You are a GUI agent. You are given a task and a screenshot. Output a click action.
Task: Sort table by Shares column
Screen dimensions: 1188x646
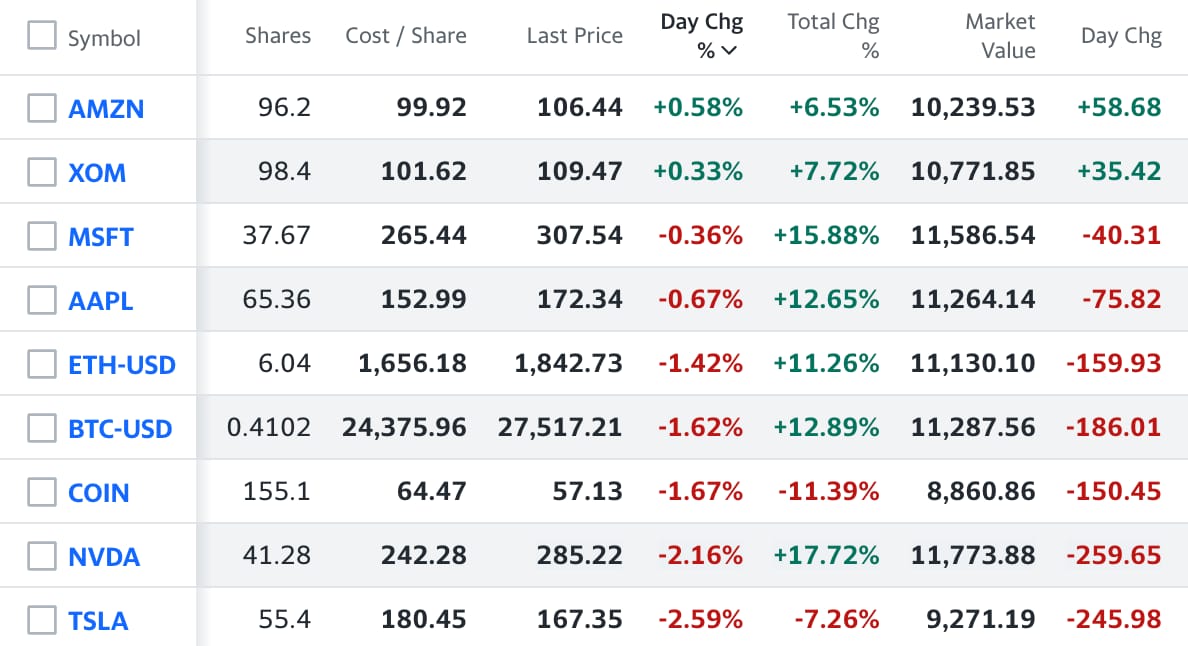(x=278, y=36)
